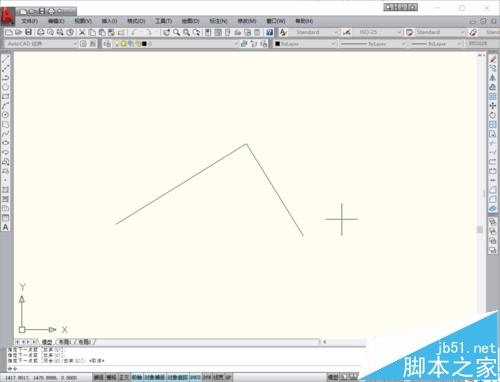Select the Array modify tool
The width and height of the screenshot is (500, 382).
[493, 97]
